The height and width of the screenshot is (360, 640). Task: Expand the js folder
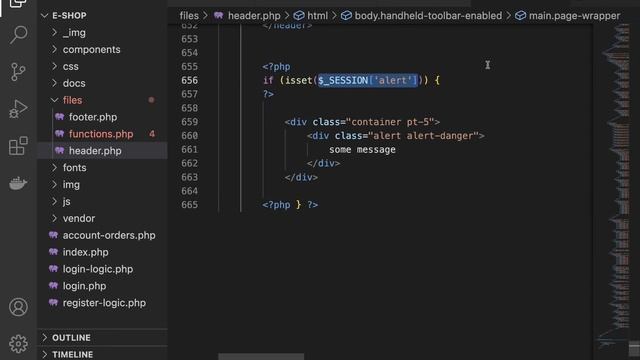click(54, 201)
